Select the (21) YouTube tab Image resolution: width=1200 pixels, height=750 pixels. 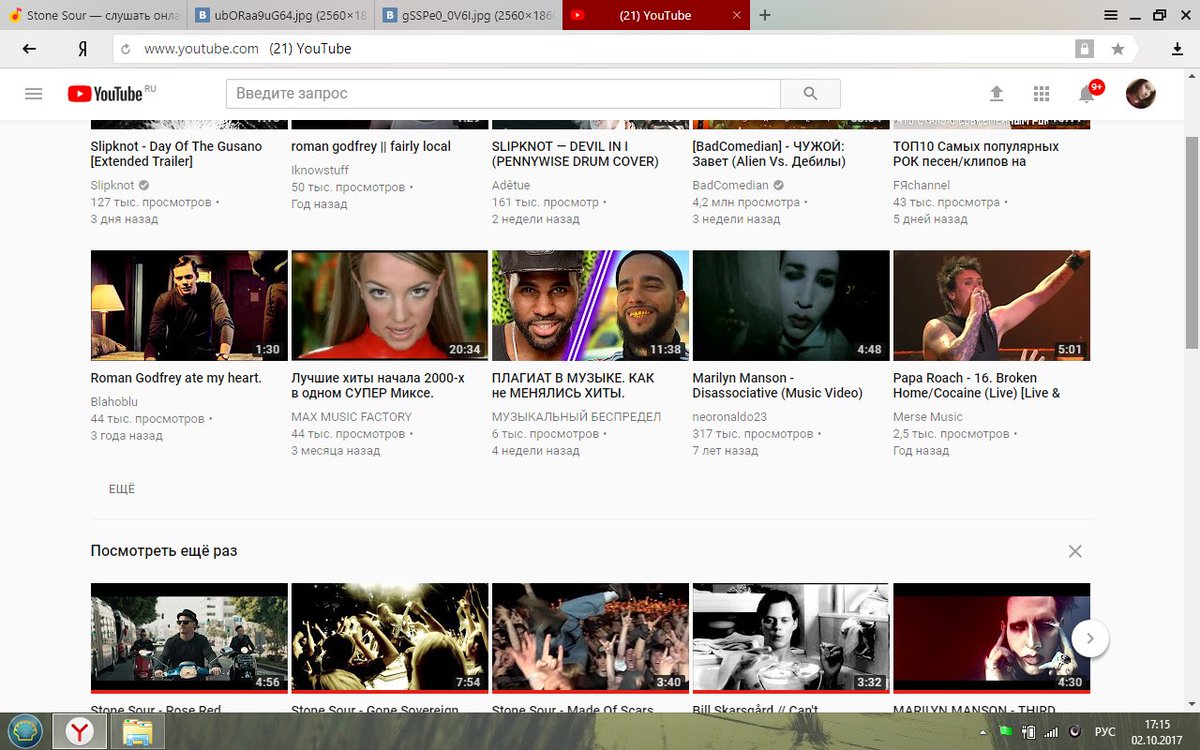pyautogui.click(x=655, y=15)
